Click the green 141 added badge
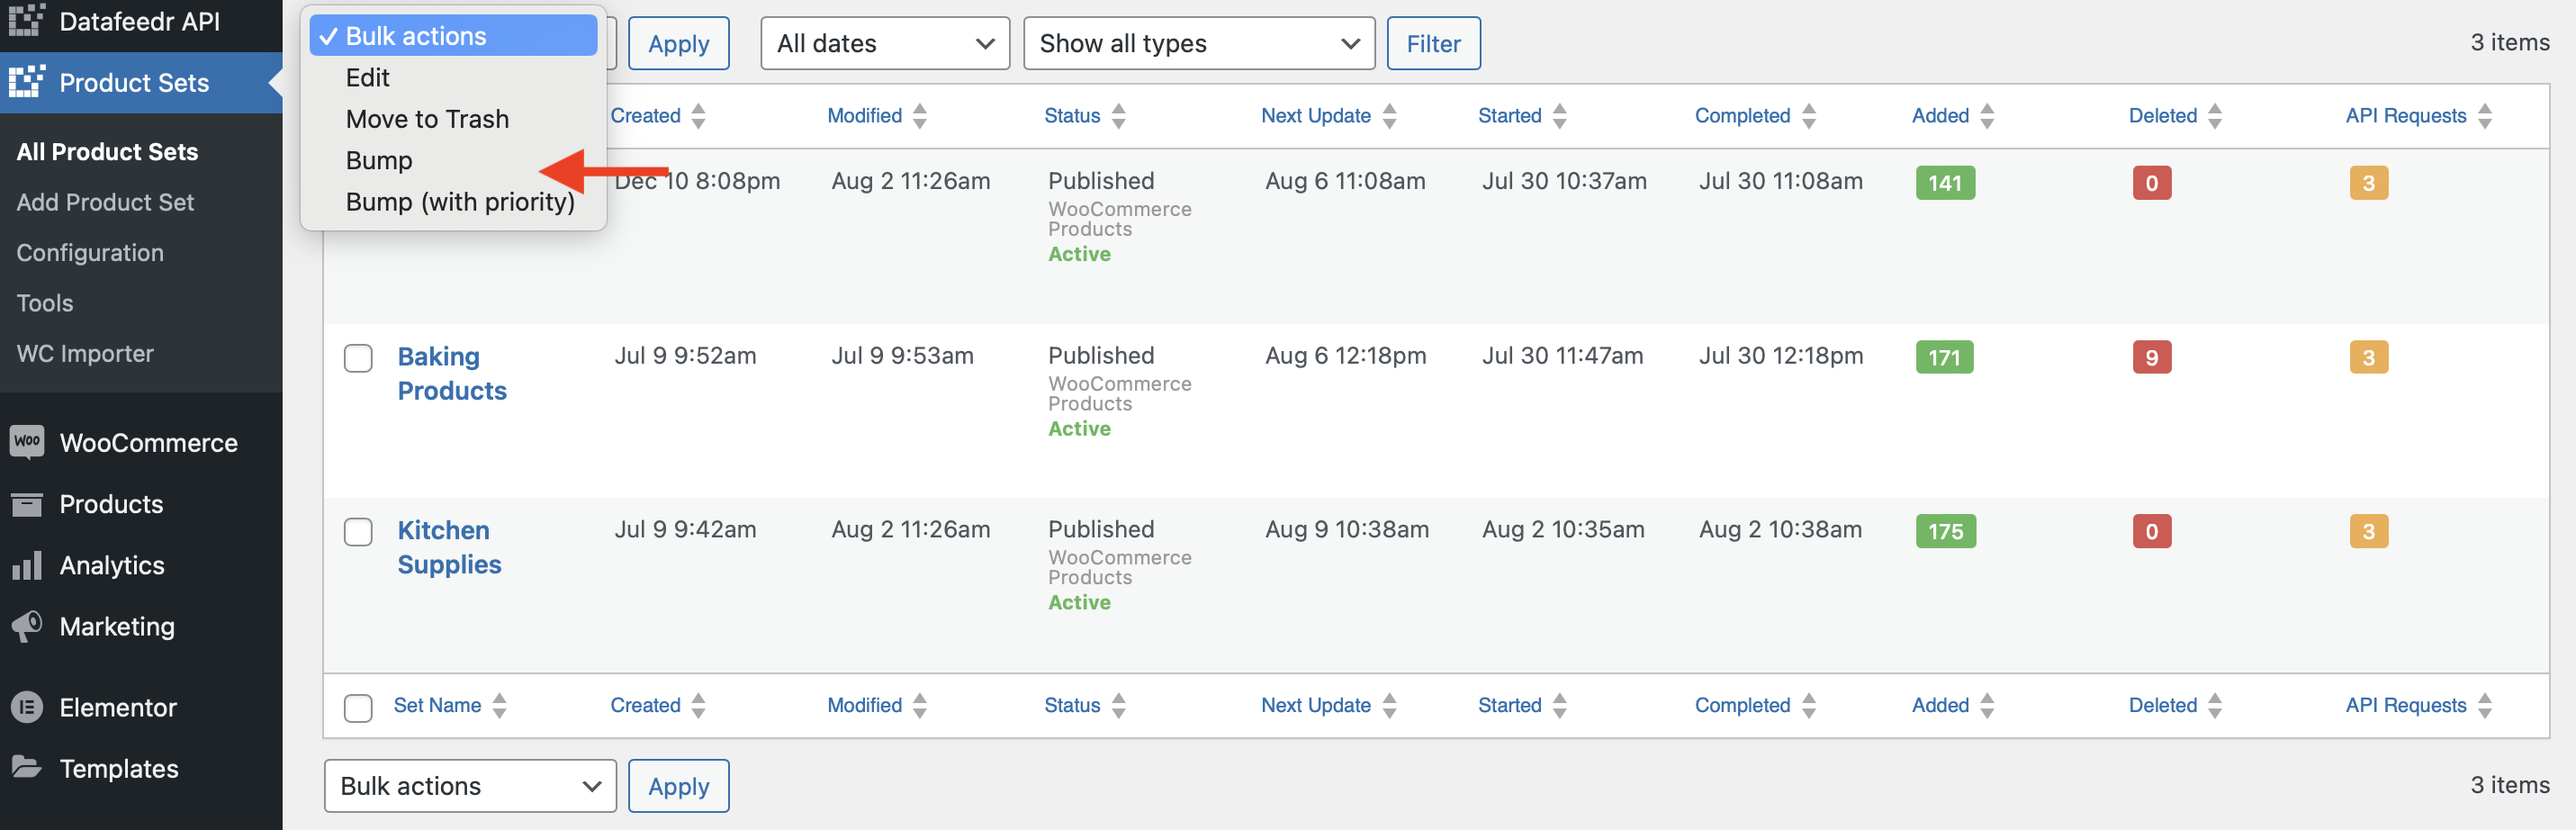 1945,183
